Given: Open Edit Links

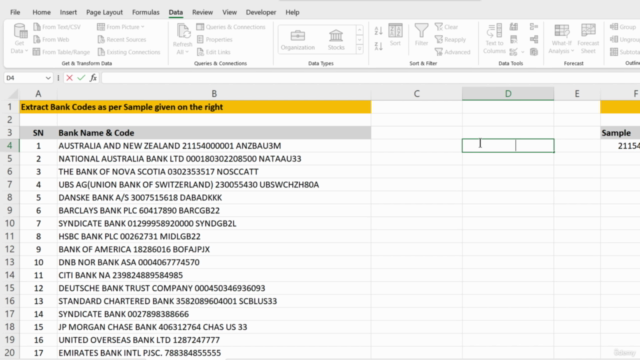Looking at the screenshot, I should [213, 52].
